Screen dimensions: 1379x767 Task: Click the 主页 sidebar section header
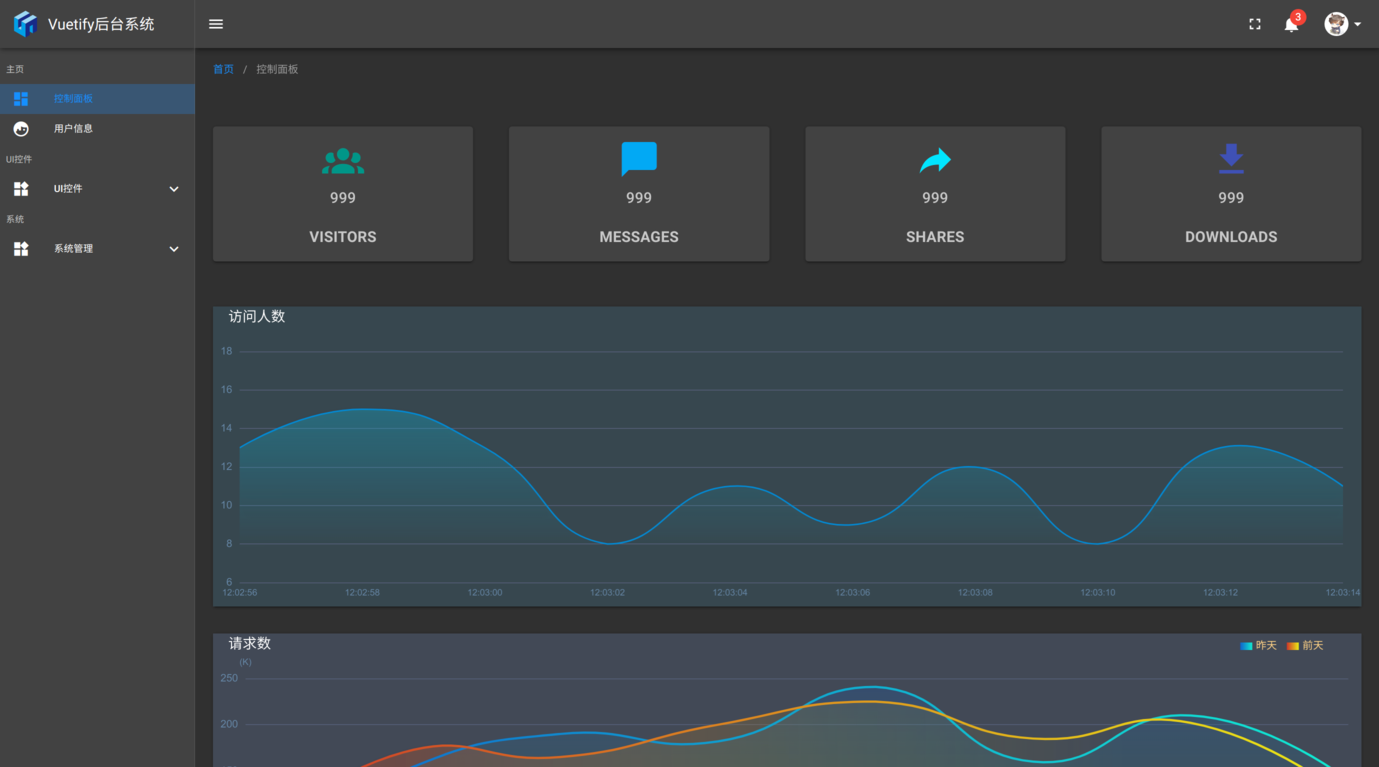[15, 69]
